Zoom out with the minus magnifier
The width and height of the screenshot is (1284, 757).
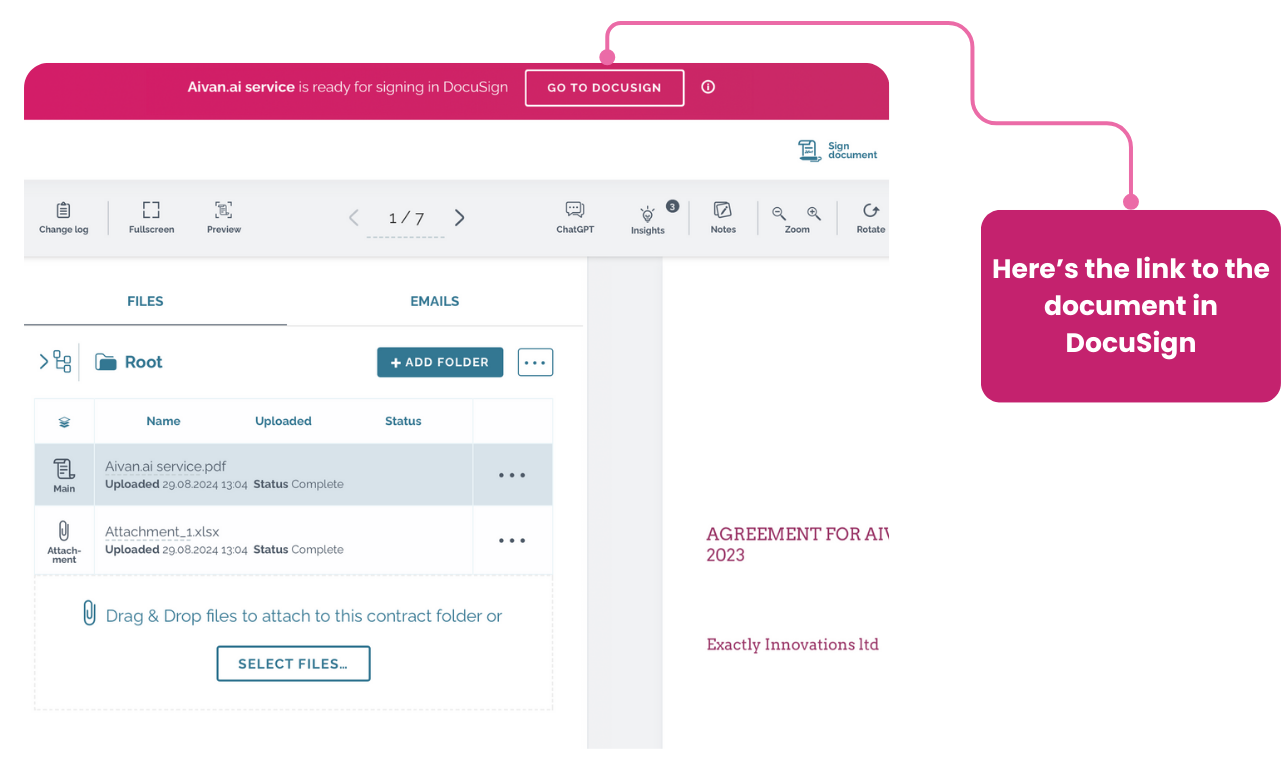click(779, 213)
